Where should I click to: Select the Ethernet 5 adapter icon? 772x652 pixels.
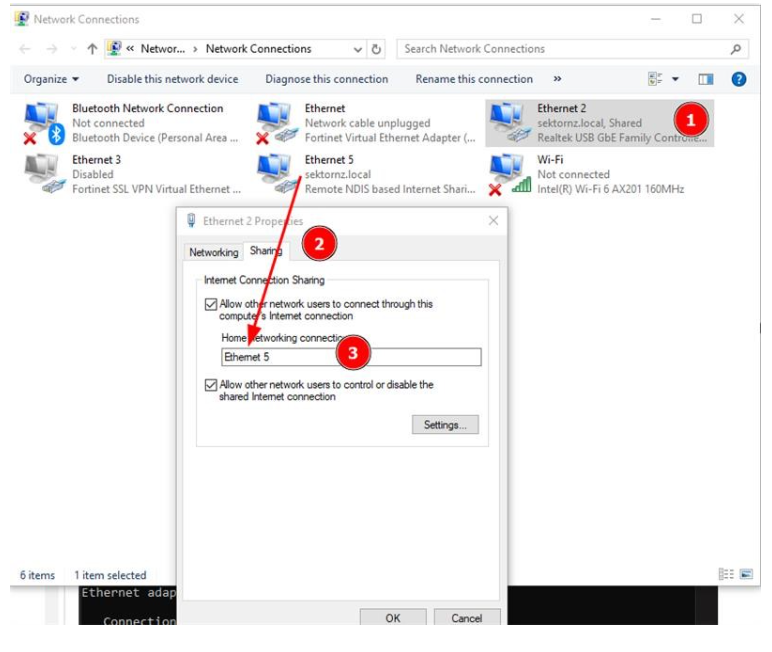coord(277,174)
